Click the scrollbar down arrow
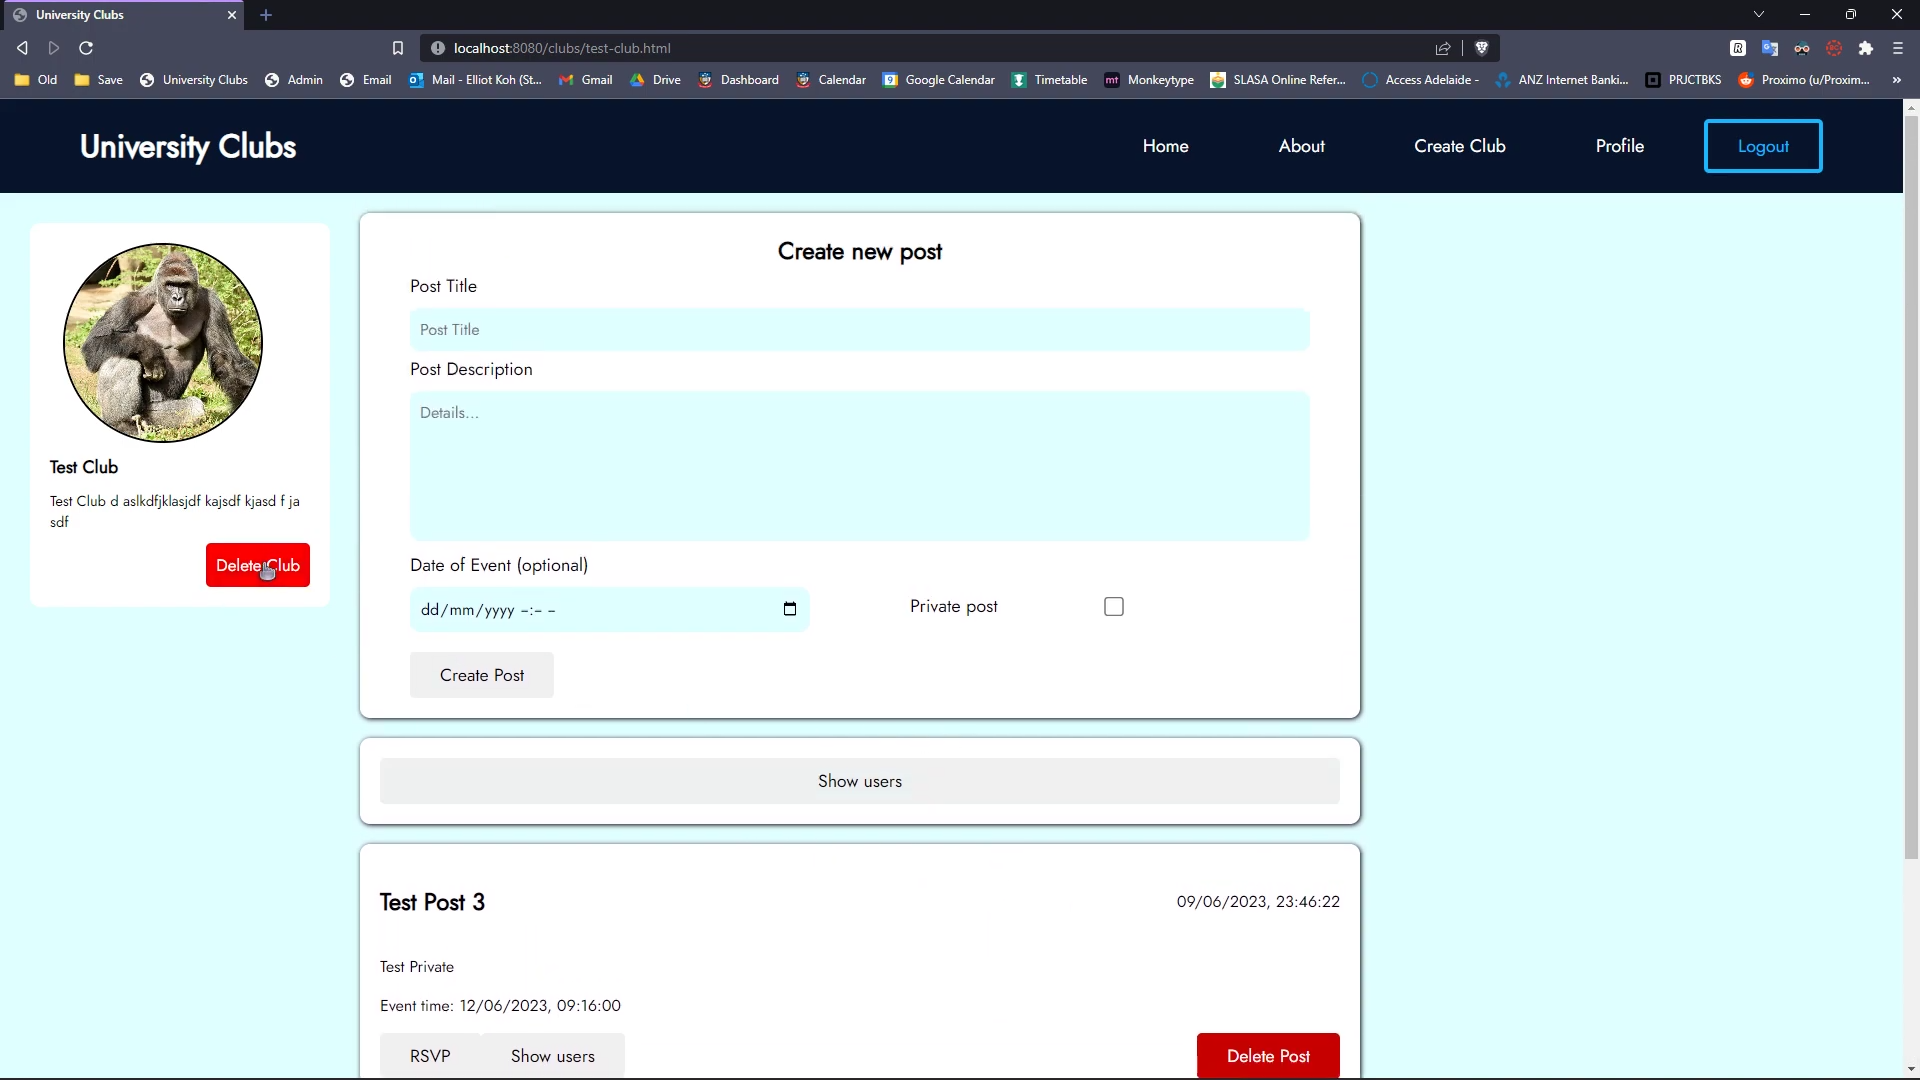This screenshot has height=1080, width=1920. (x=1911, y=1070)
